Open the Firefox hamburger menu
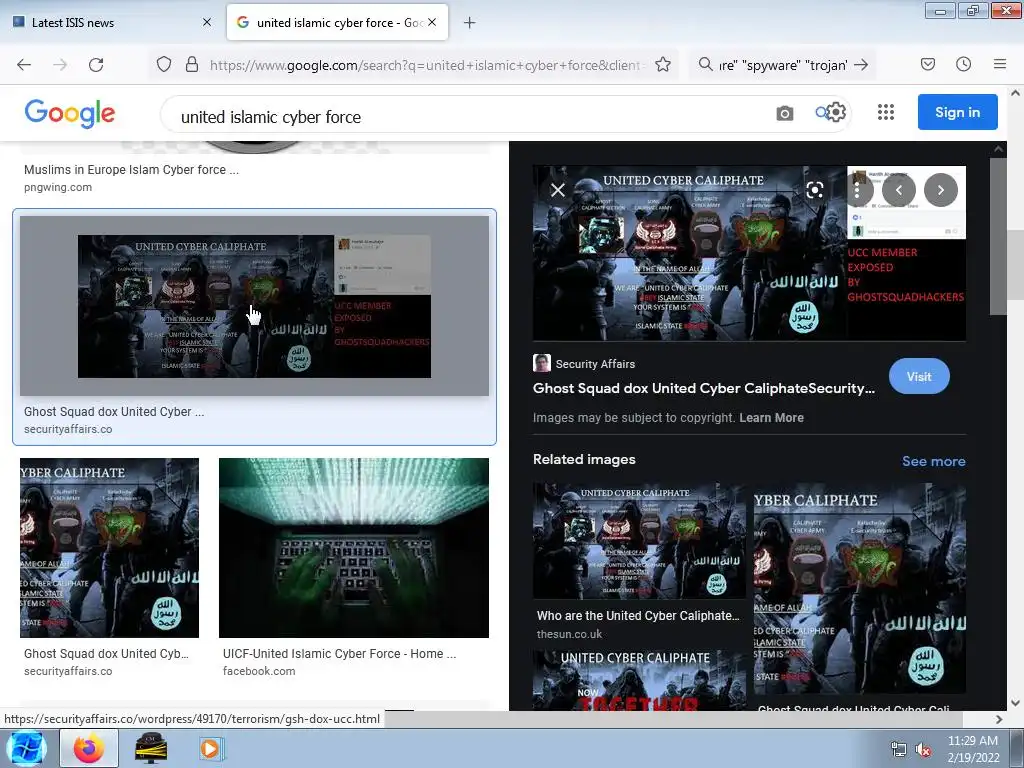Screen dimensions: 1024x768 pyautogui.click(x=999, y=64)
